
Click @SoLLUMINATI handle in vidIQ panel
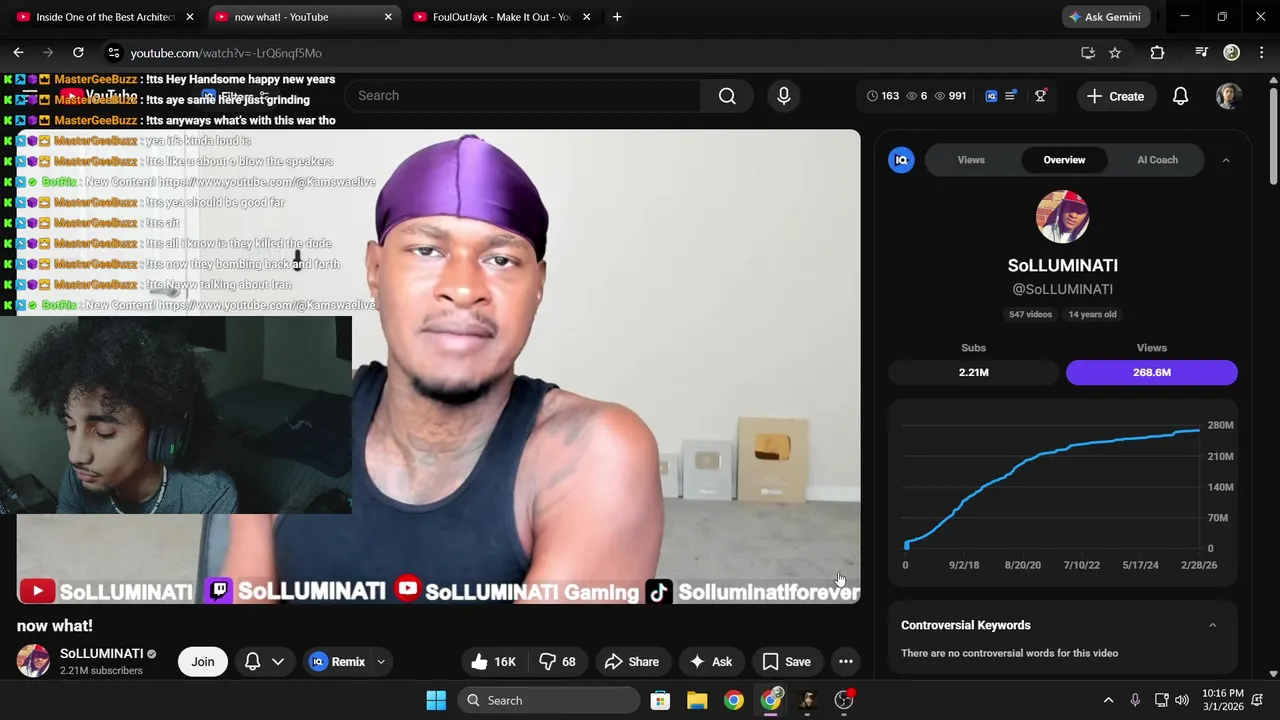pyautogui.click(x=1062, y=289)
